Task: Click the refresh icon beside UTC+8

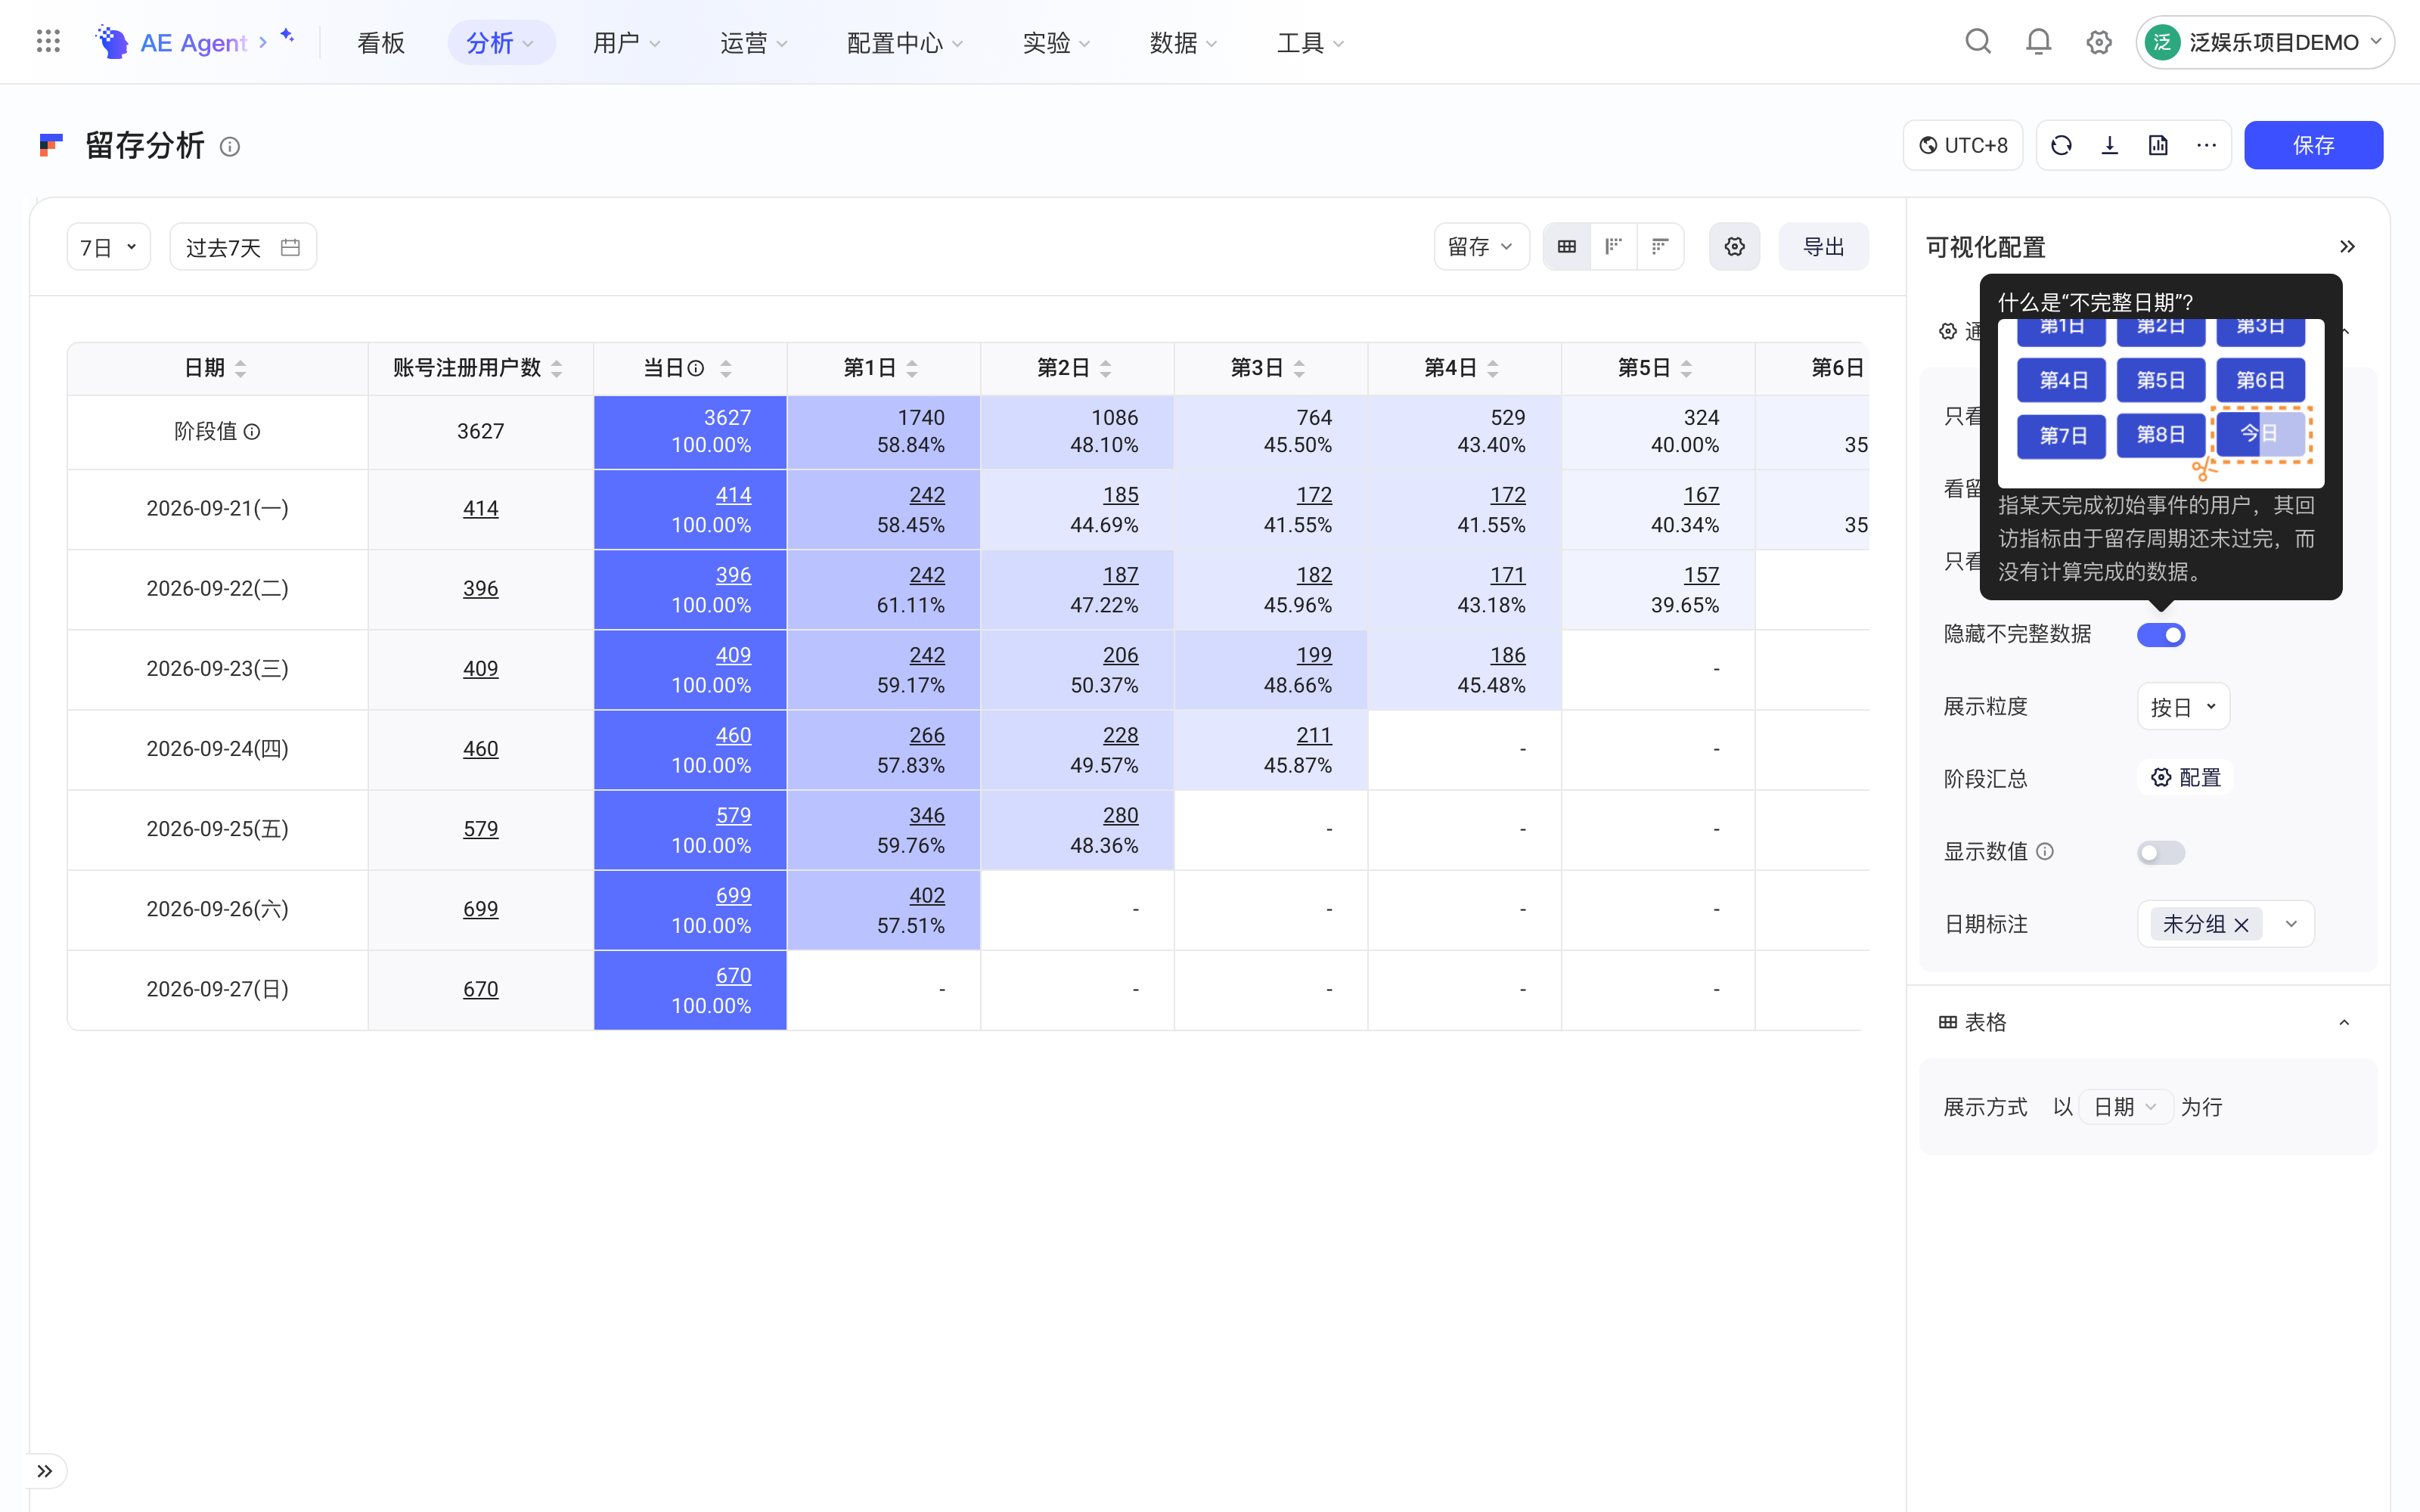Action: pos(2061,145)
